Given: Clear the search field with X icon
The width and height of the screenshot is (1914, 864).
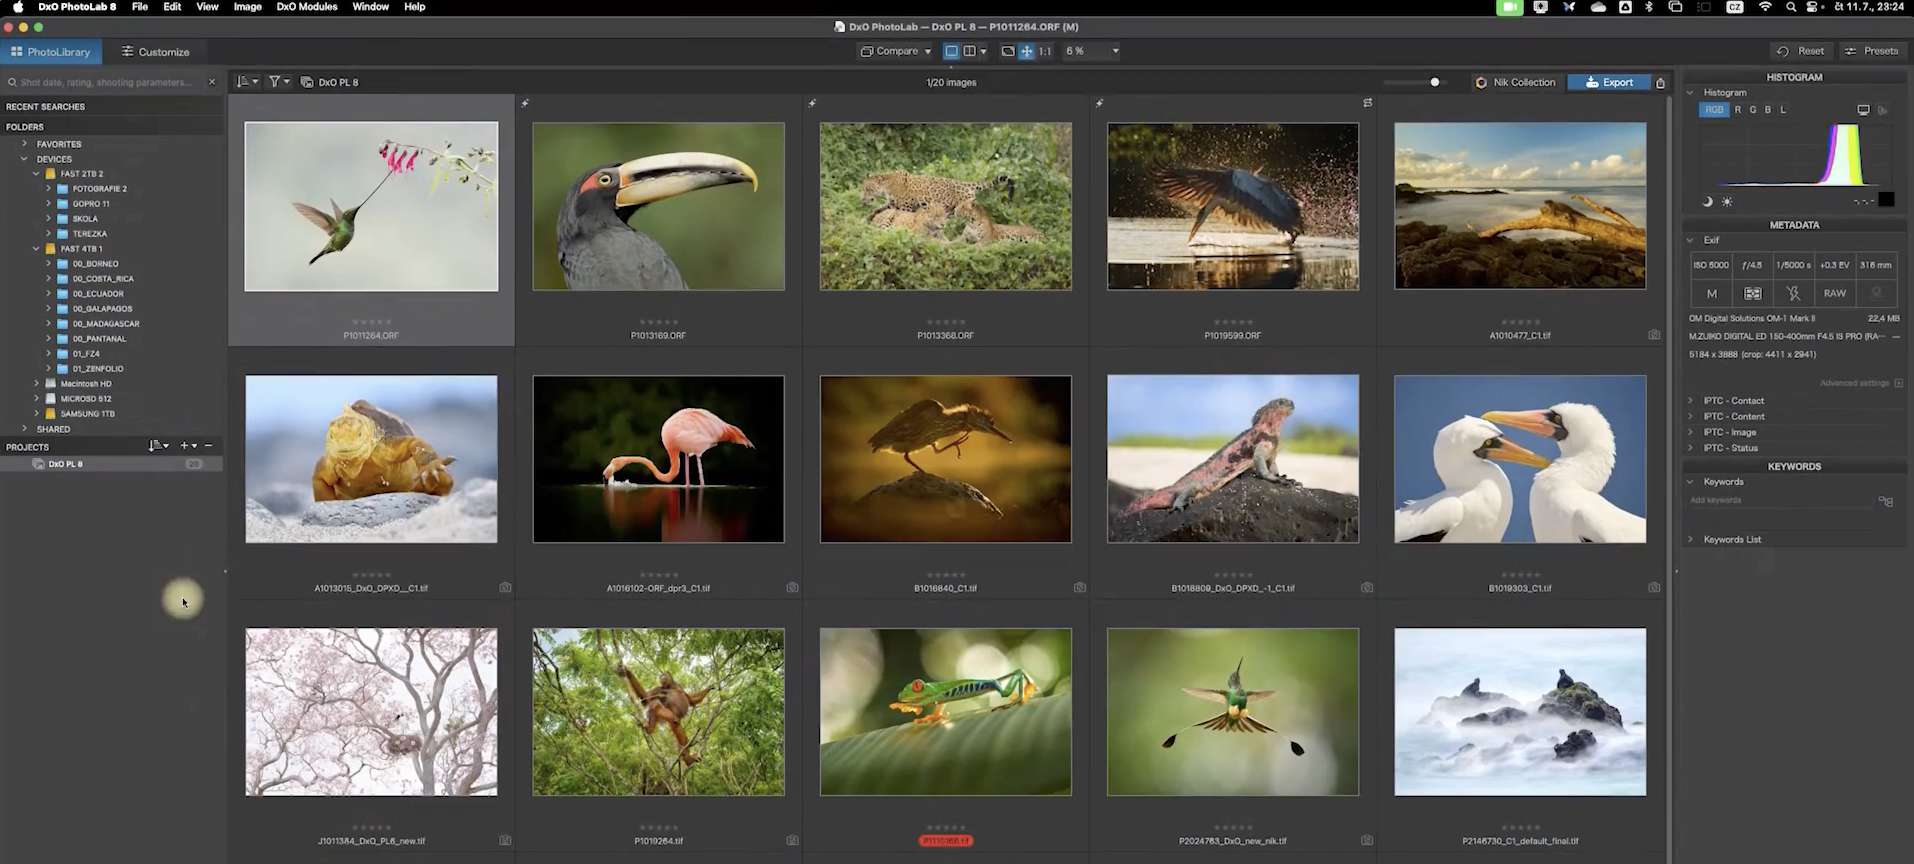Looking at the screenshot, I should tap(211, 82).
